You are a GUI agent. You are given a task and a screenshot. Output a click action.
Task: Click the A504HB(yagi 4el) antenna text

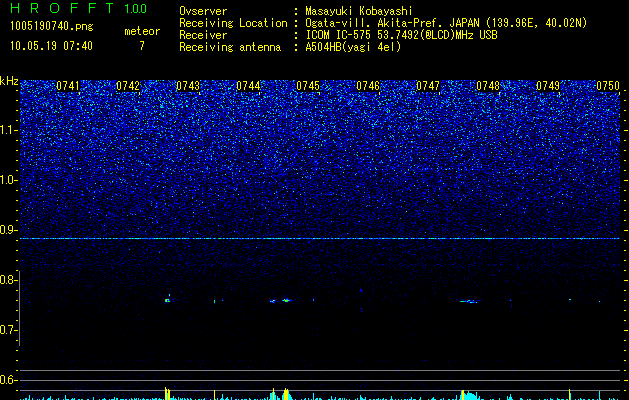click(x=353, y=47)
